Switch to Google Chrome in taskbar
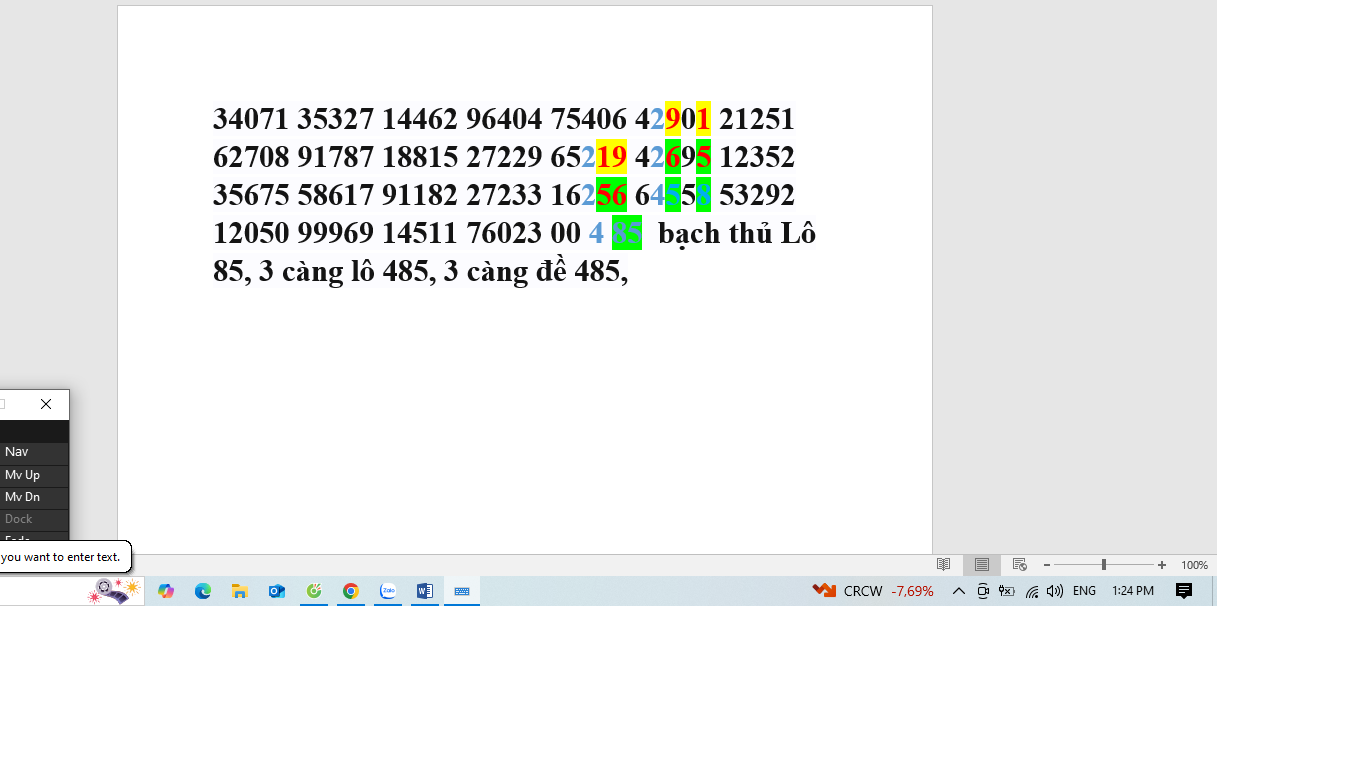Screen dimensions: 1366x768 351,591
